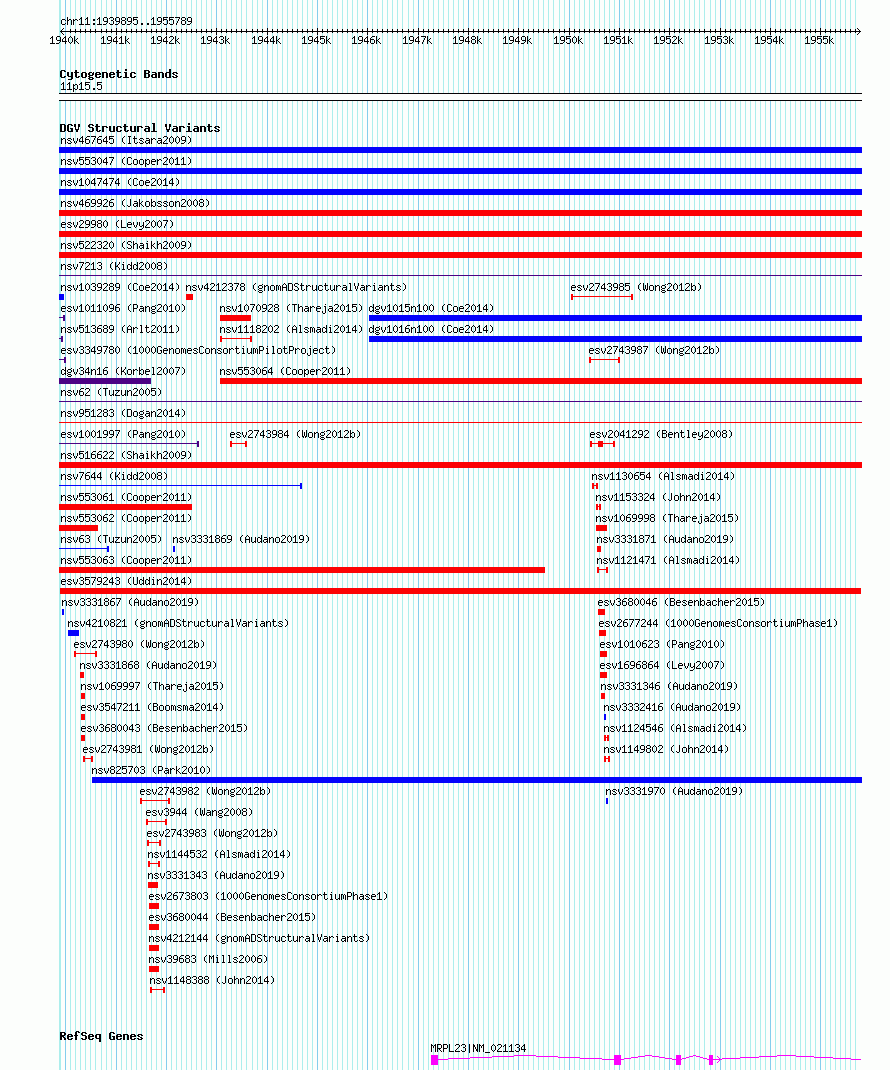The image size is (890, 1070).
Task: Click the nsv7213 (Kidd2008) label
Action: click(x=113, y=266)
